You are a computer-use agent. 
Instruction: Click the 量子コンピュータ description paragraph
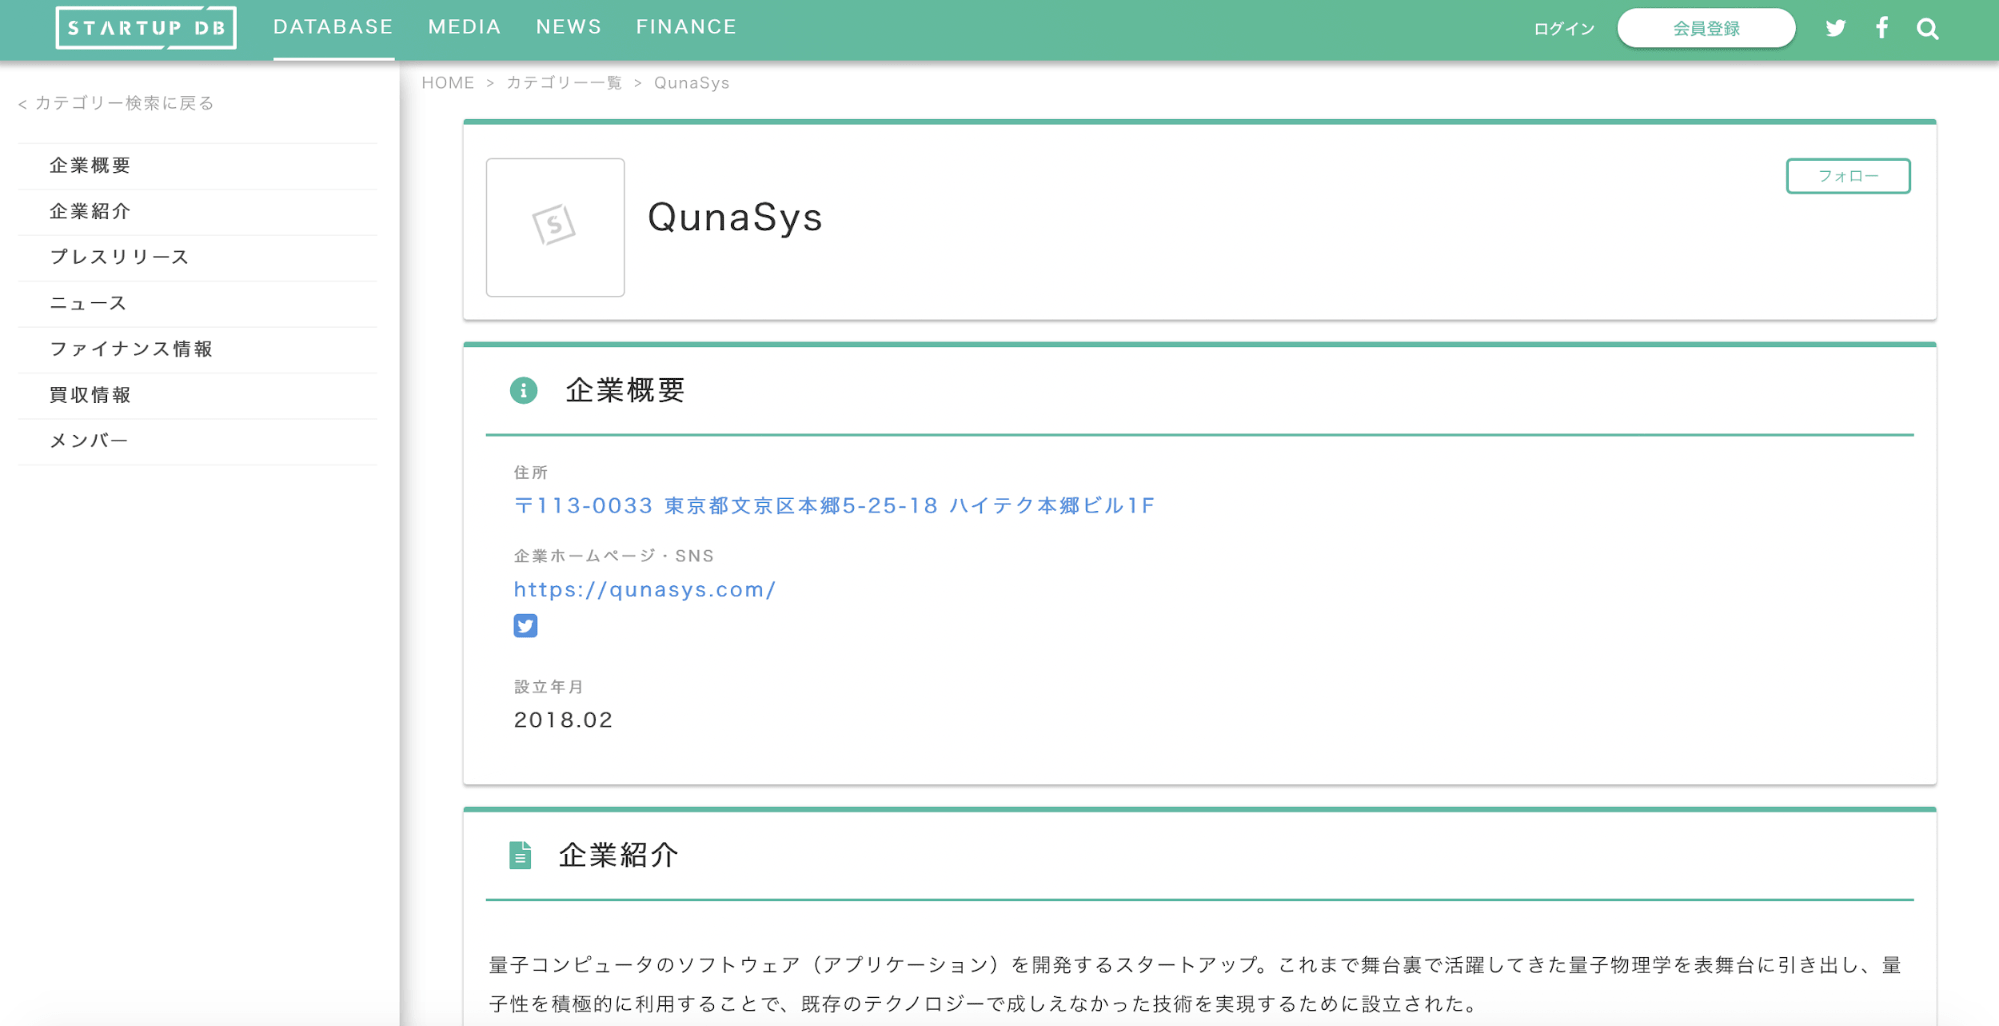coord(1195,984)
